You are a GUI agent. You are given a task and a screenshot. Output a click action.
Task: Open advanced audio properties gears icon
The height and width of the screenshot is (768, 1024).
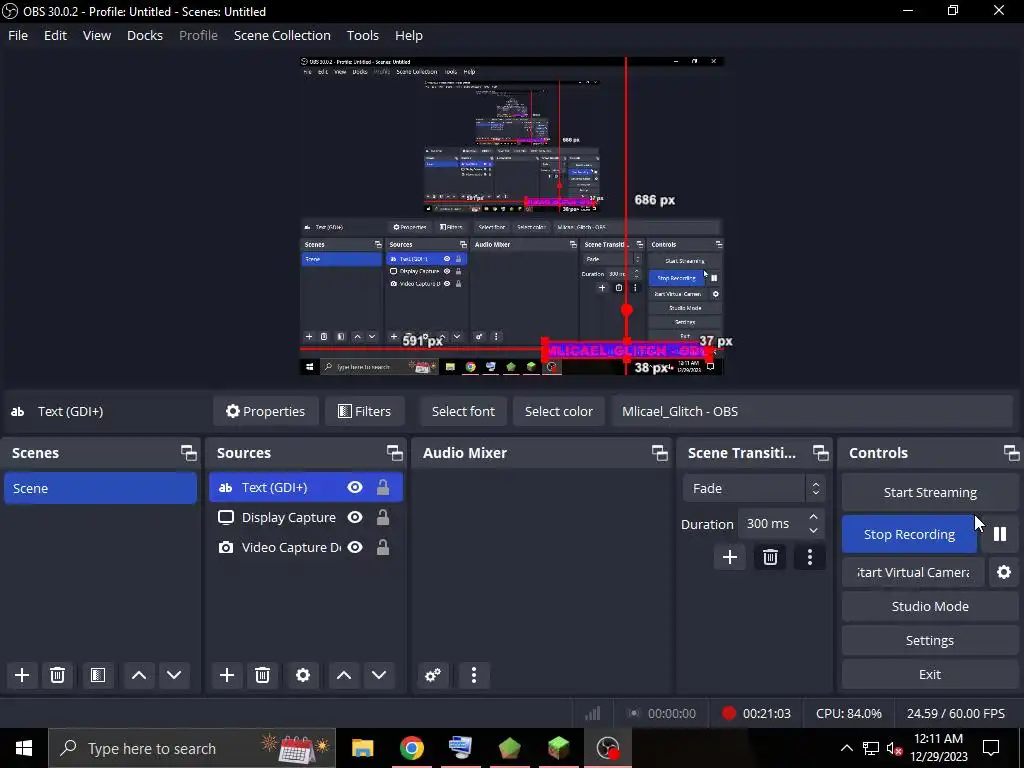432,675
